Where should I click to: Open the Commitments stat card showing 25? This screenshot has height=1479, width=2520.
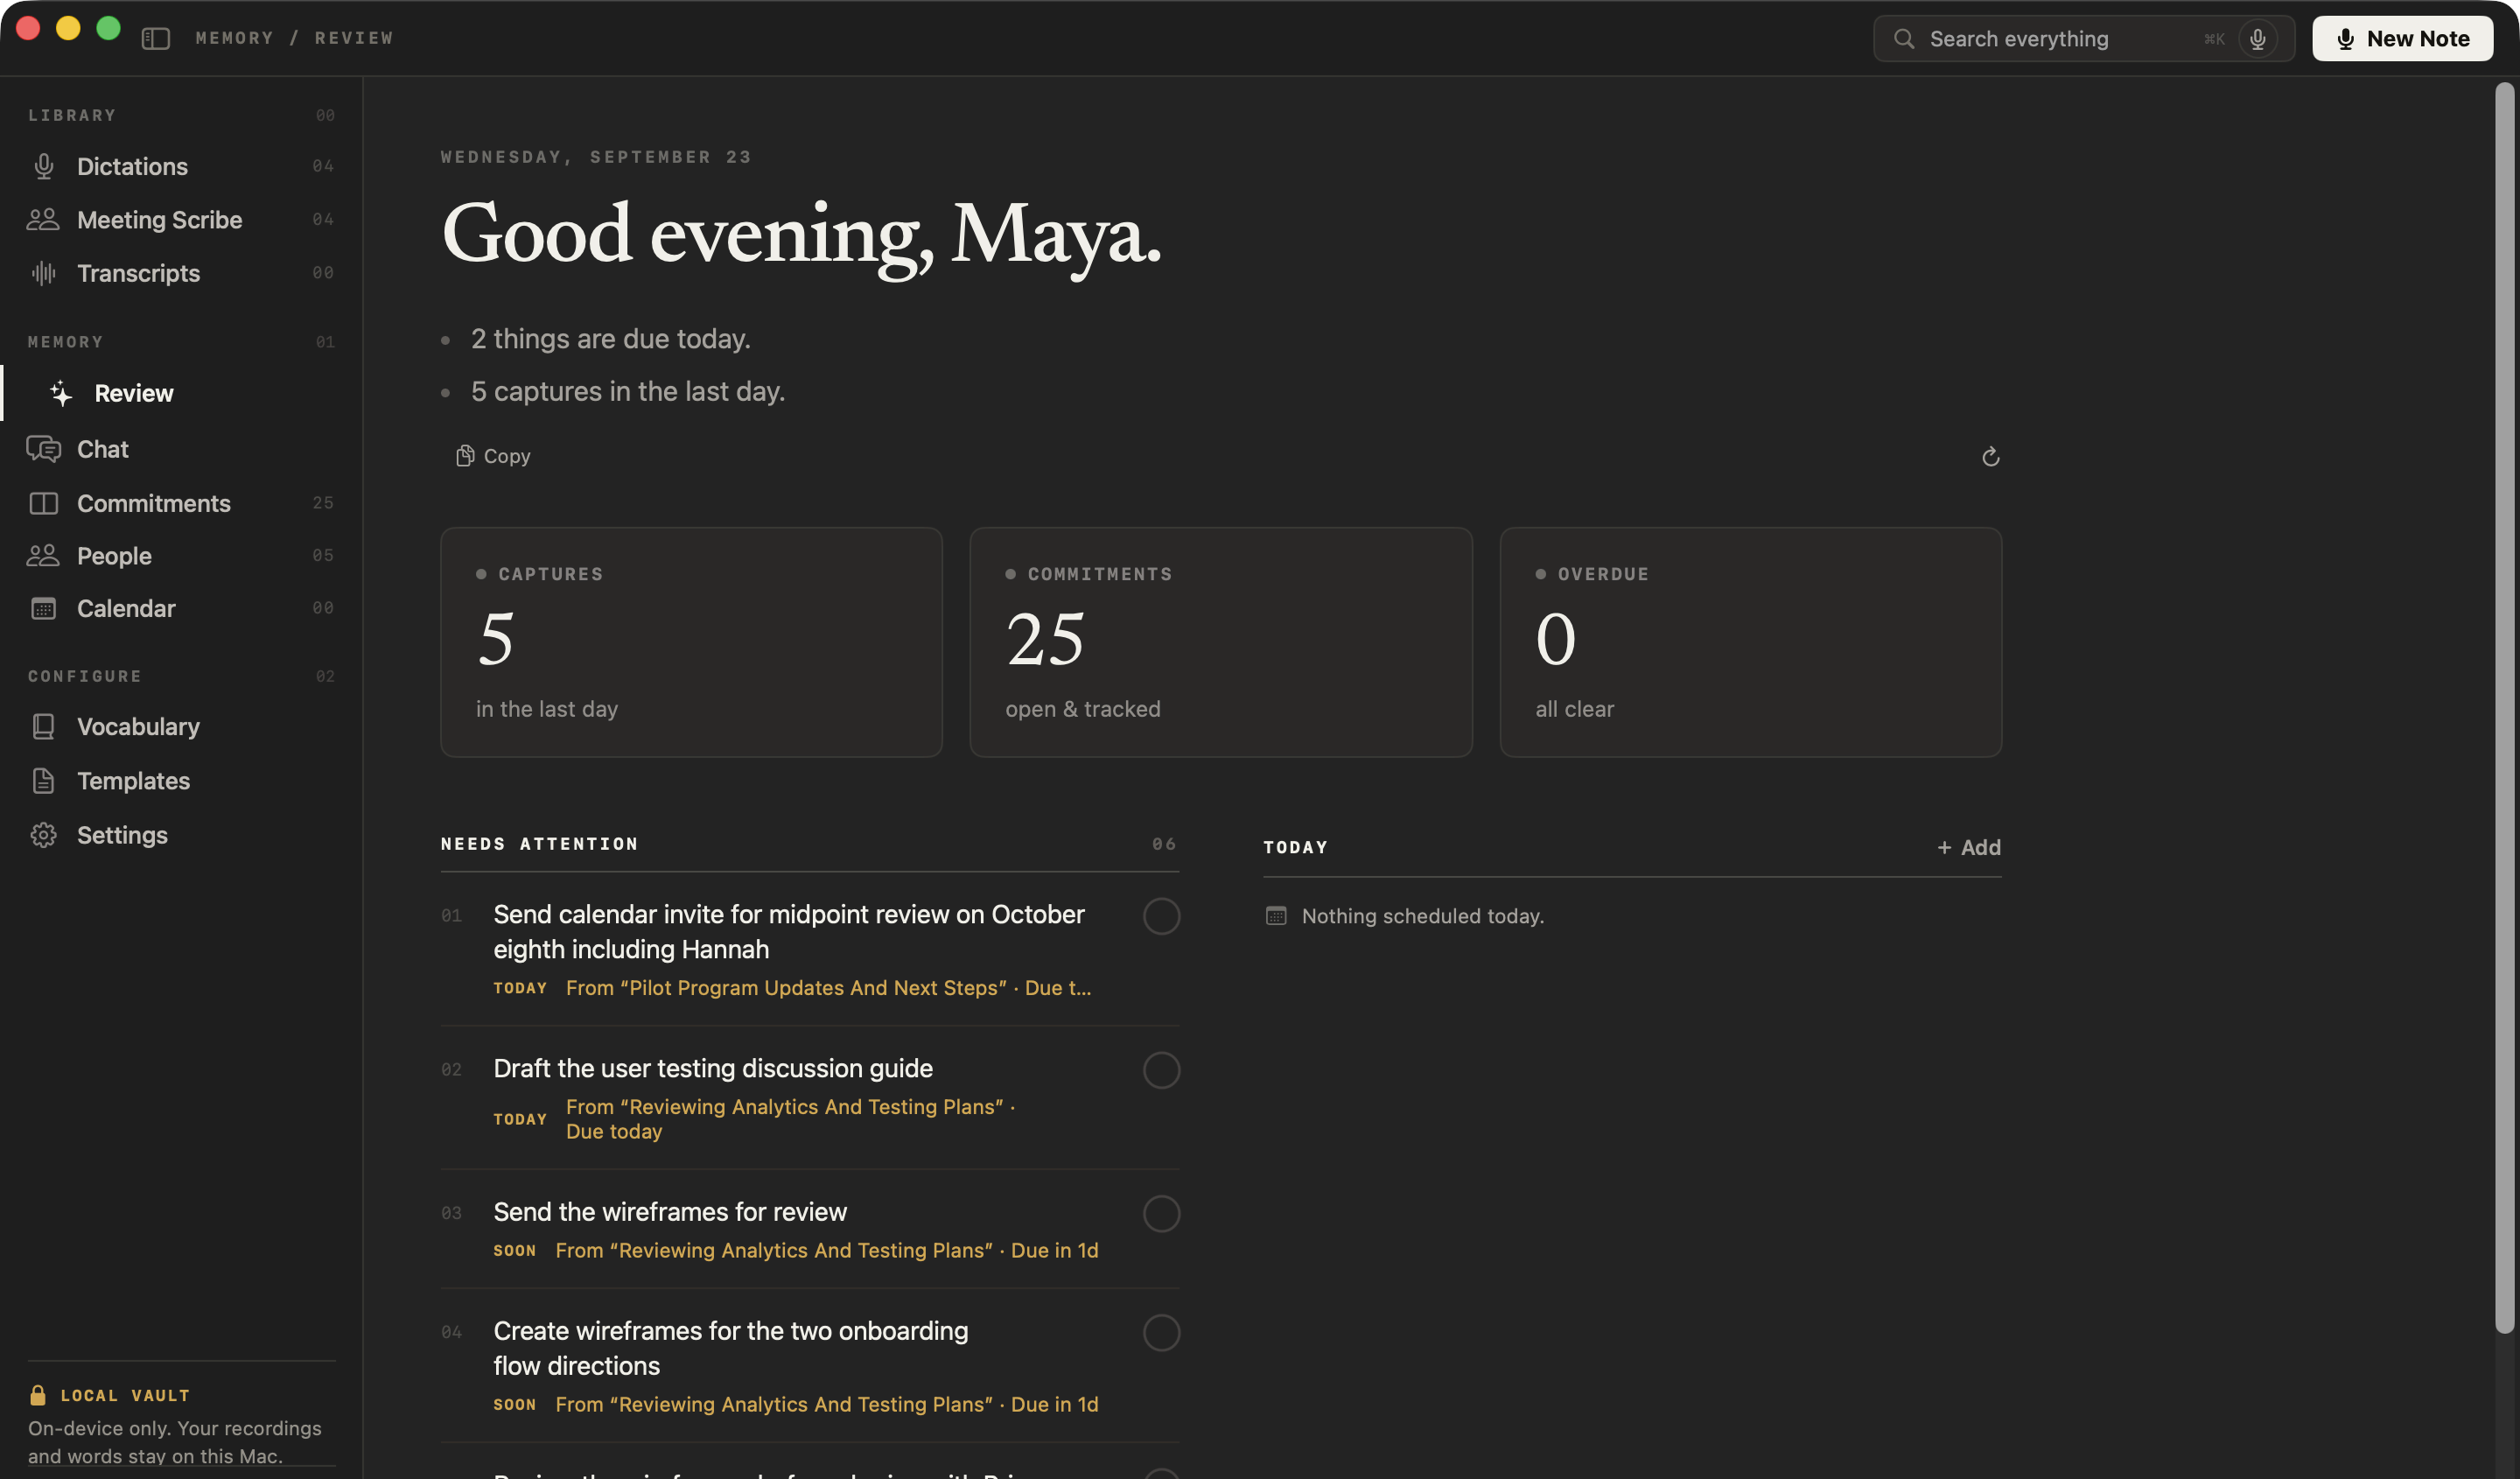tap(1220, 642)
